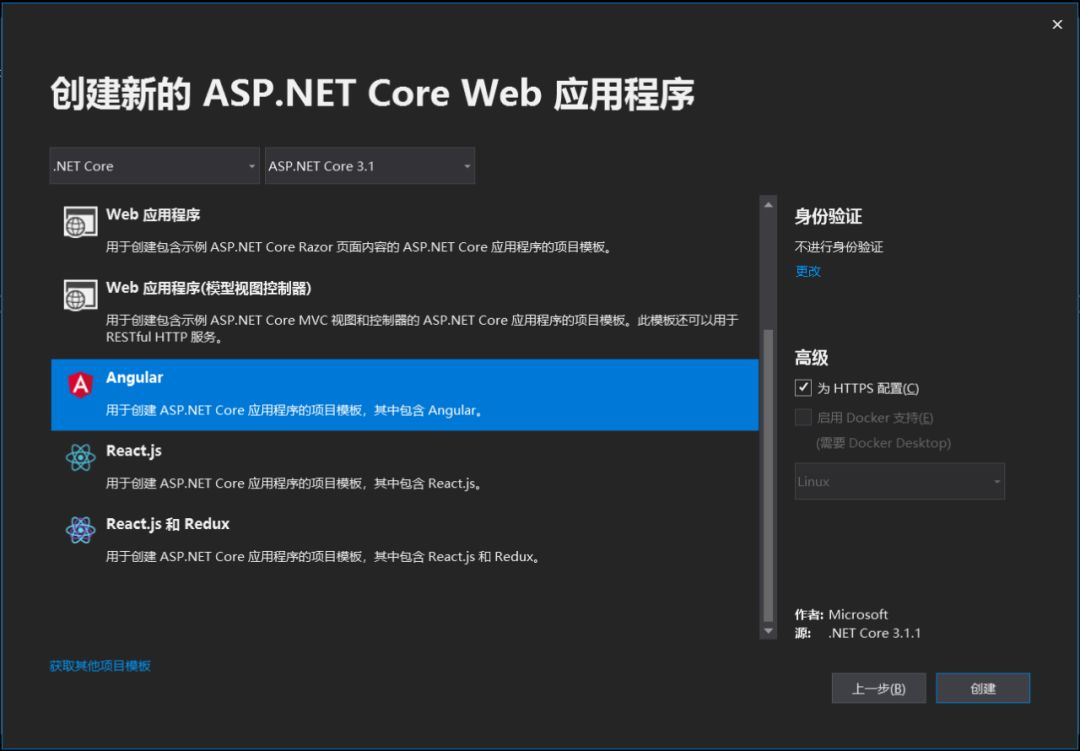Select the React.js 和 Redux template title
The image size is (1080, 751).
click(167, 524)
